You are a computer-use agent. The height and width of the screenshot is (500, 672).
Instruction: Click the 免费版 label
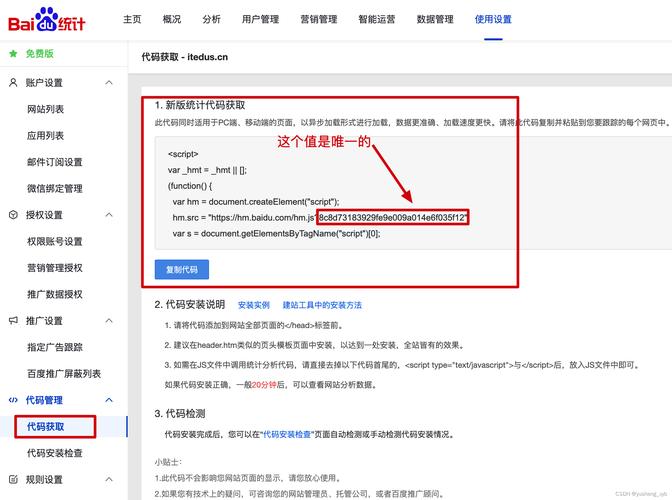39,54
